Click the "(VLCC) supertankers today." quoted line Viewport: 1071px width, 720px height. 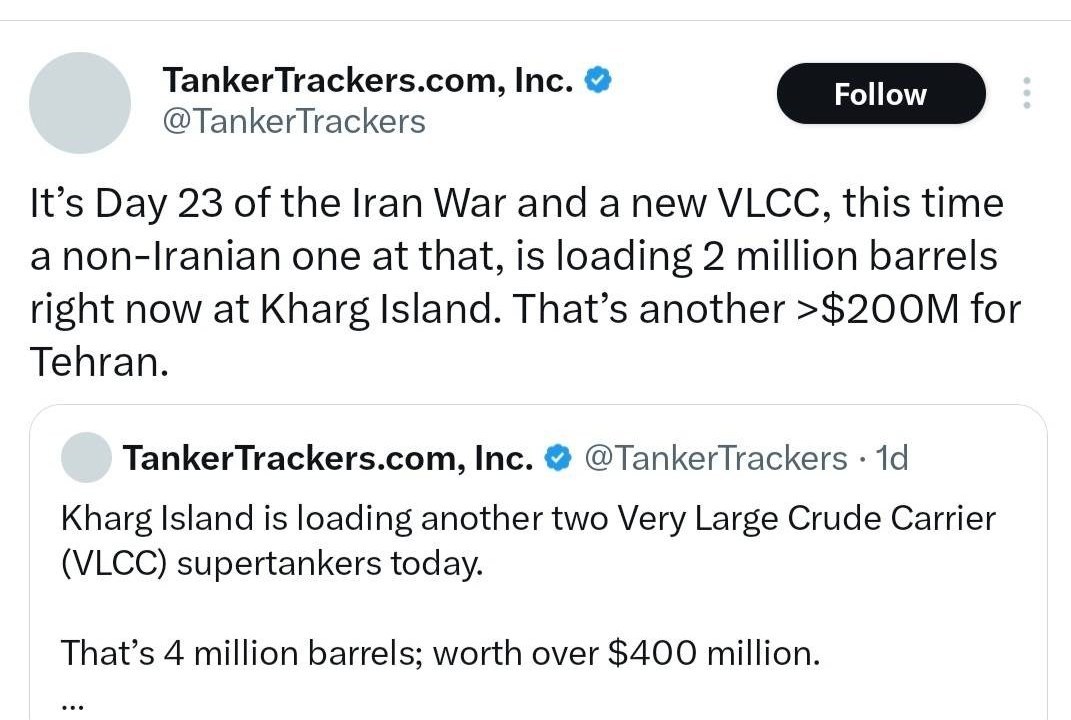point(272,563)
